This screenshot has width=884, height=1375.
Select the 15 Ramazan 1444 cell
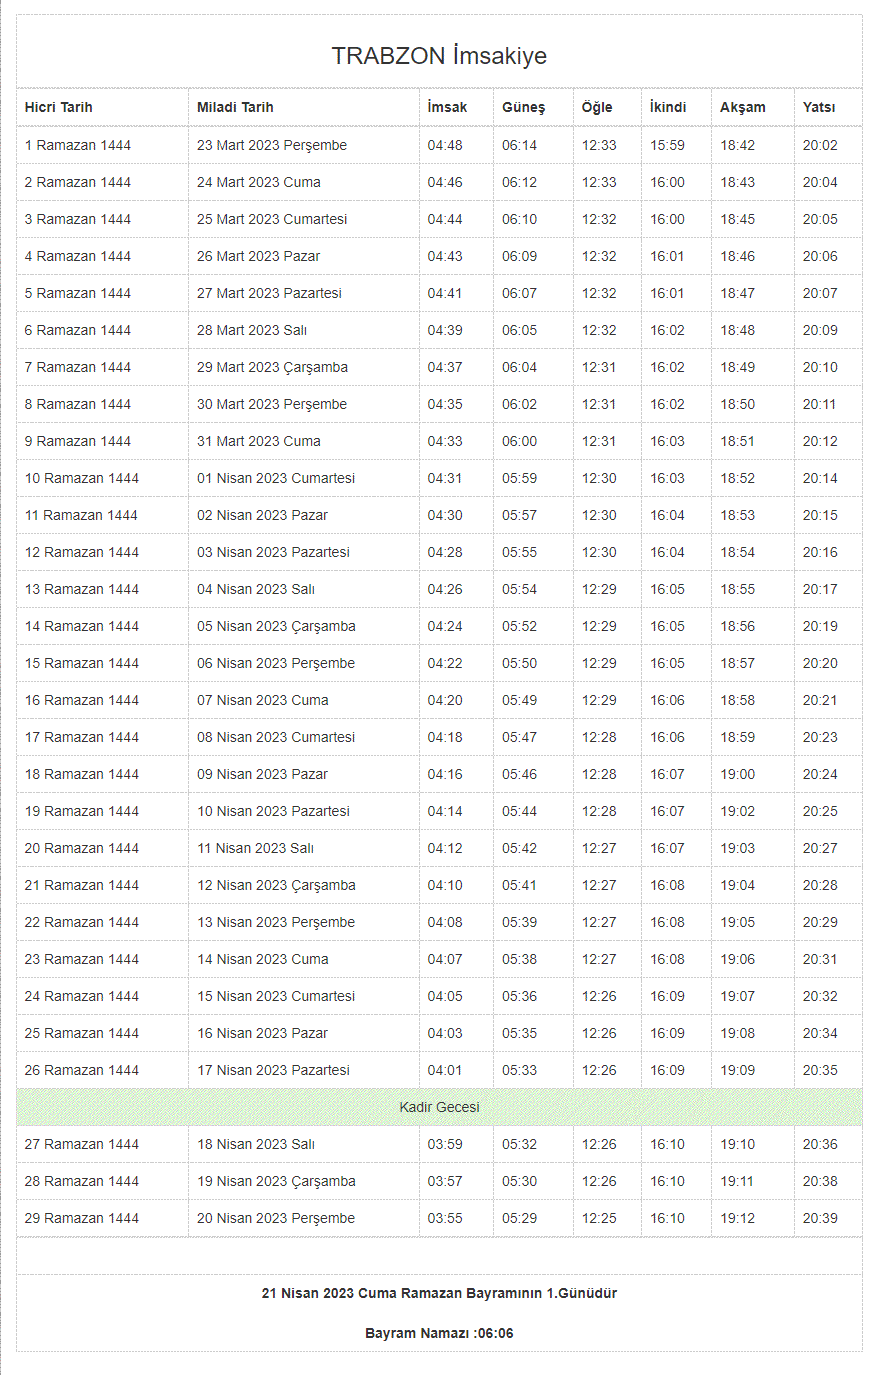tap(82, 663)
